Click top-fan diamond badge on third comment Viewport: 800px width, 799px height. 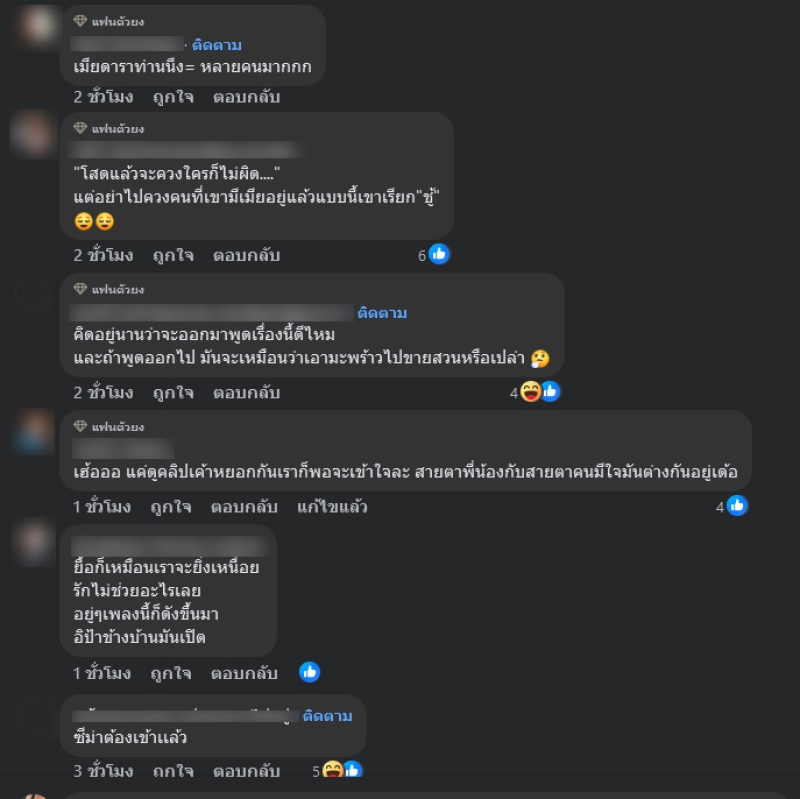click(x=80, y=289)
